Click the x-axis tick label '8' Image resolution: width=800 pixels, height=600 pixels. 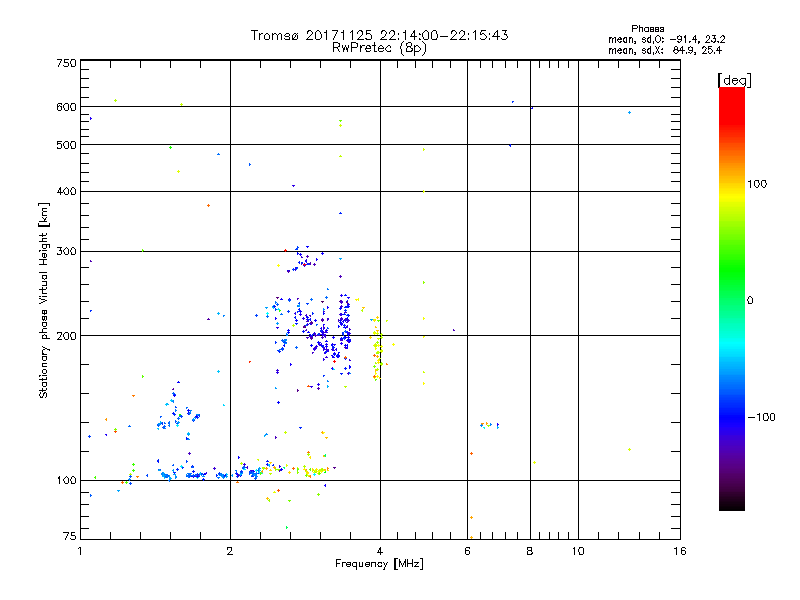[530, 551]
